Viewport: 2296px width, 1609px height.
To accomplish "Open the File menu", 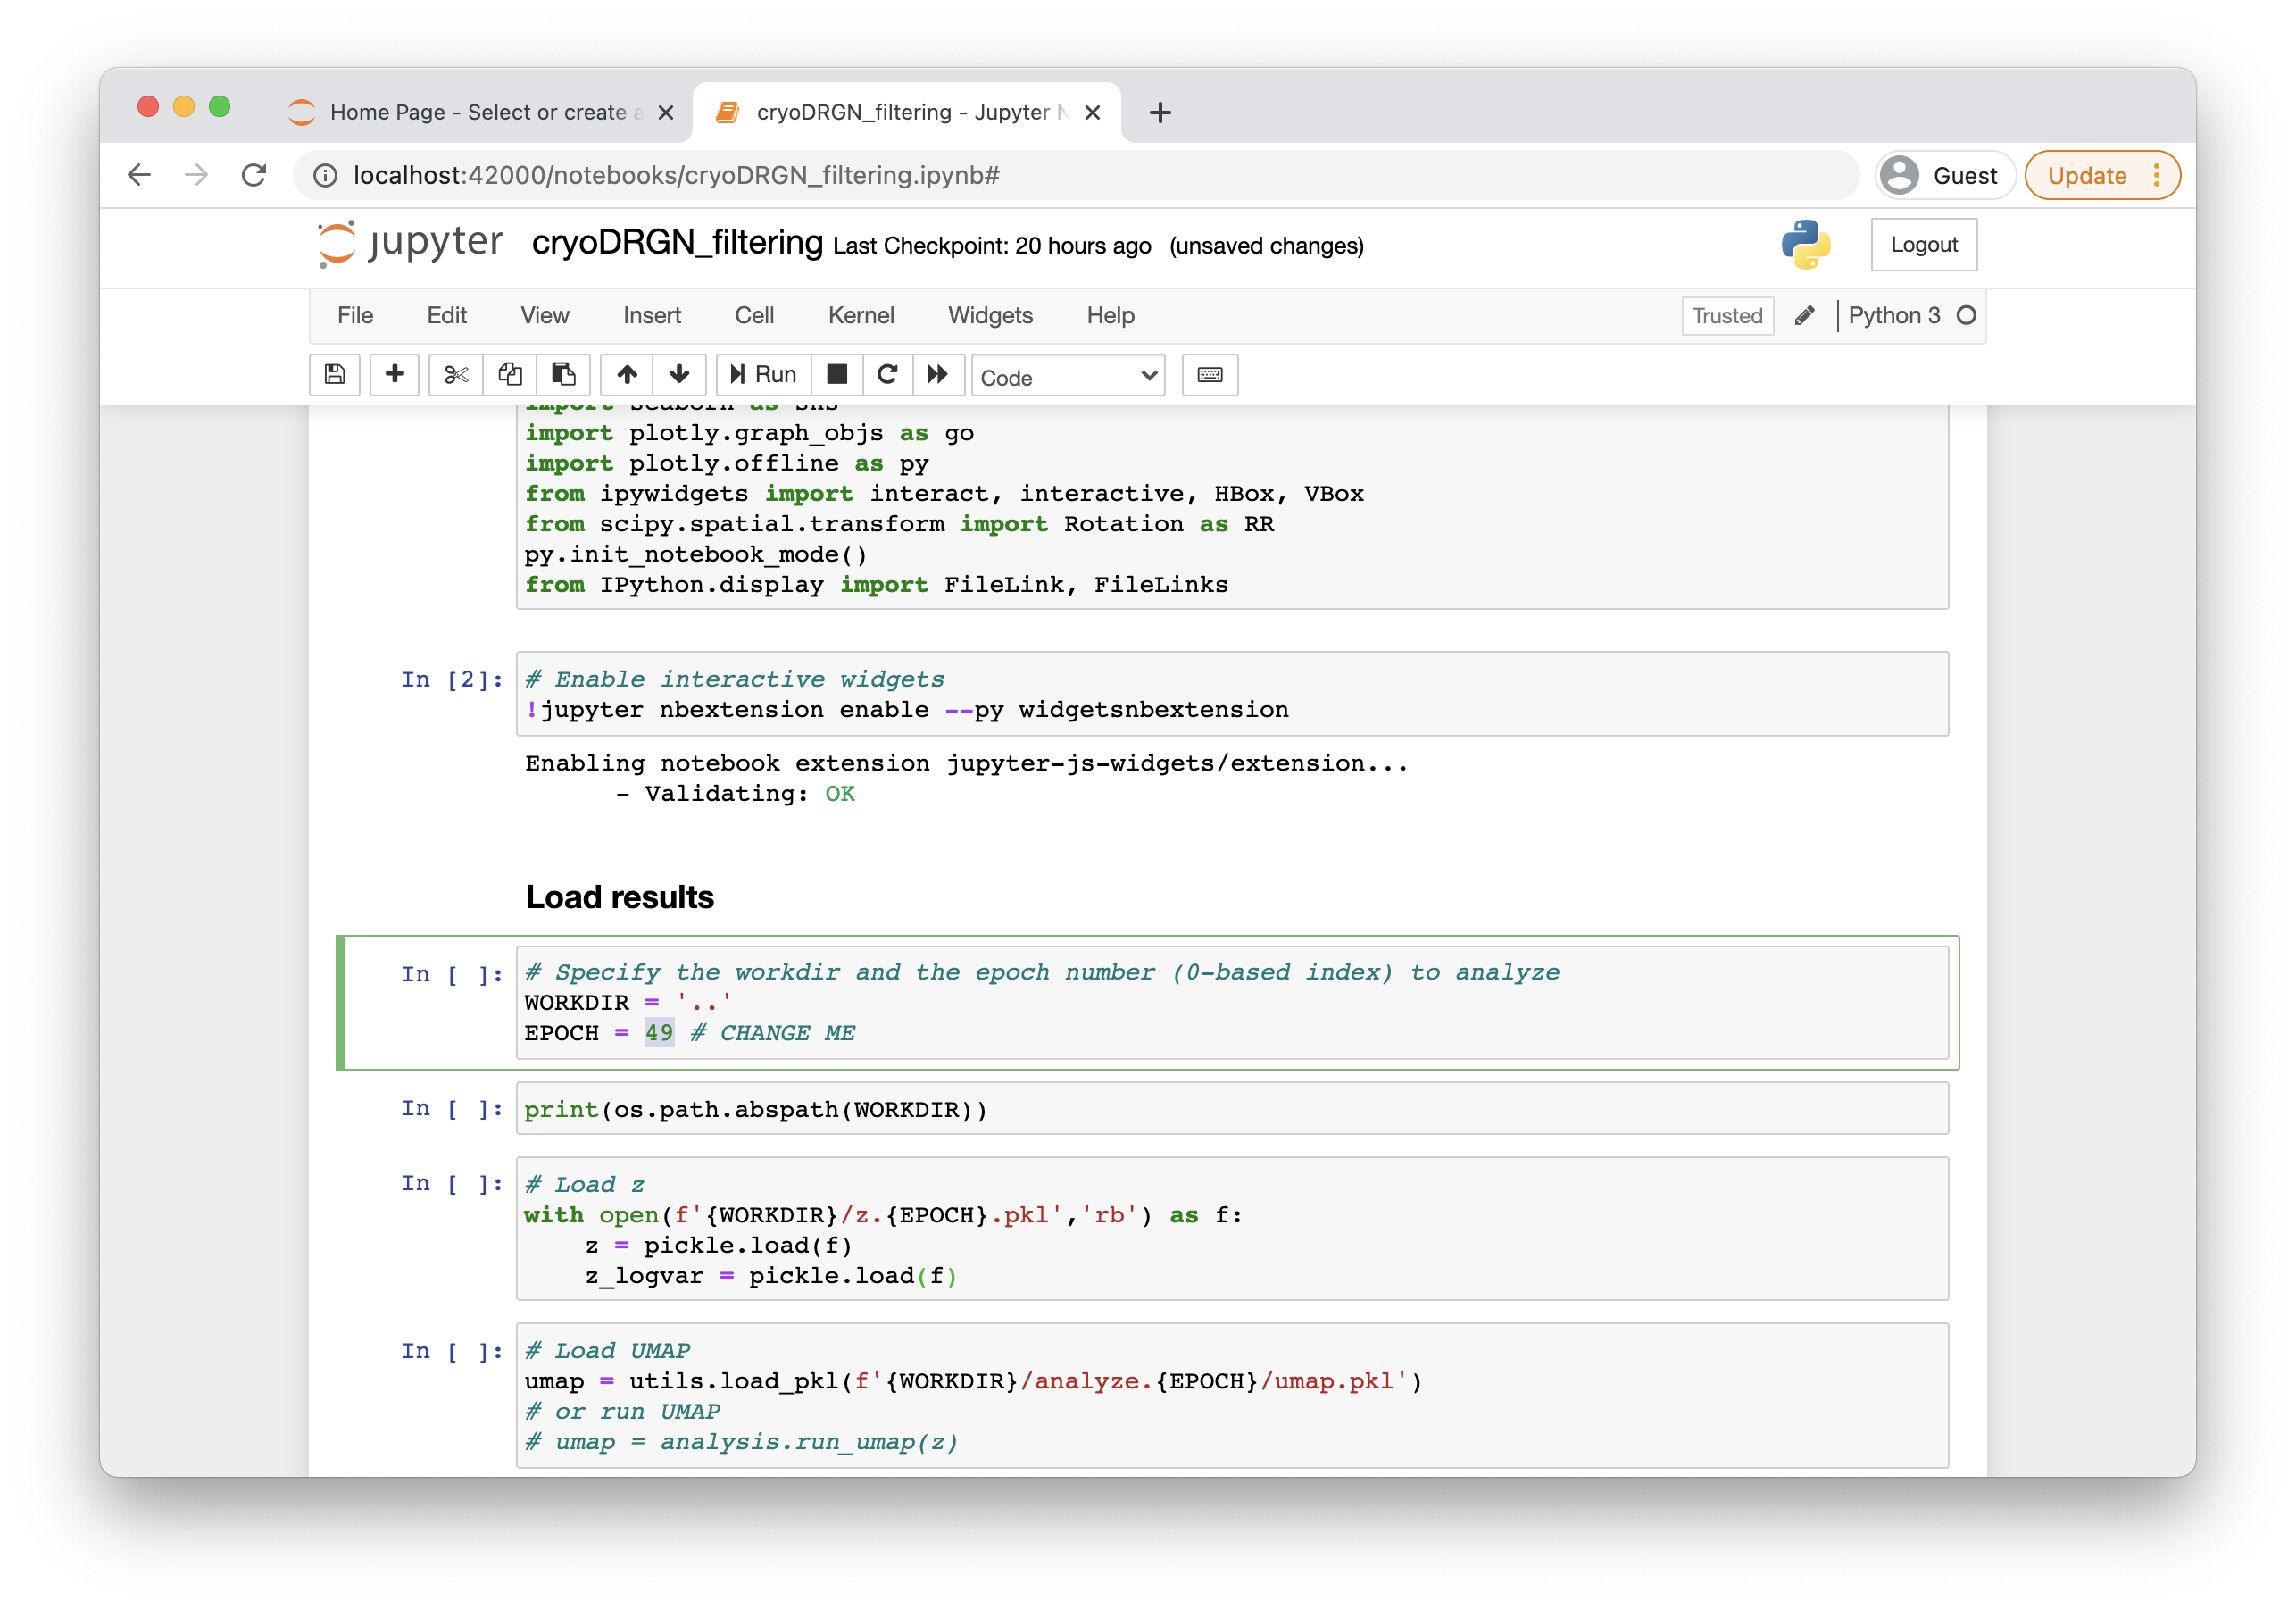I will [355, 316].
